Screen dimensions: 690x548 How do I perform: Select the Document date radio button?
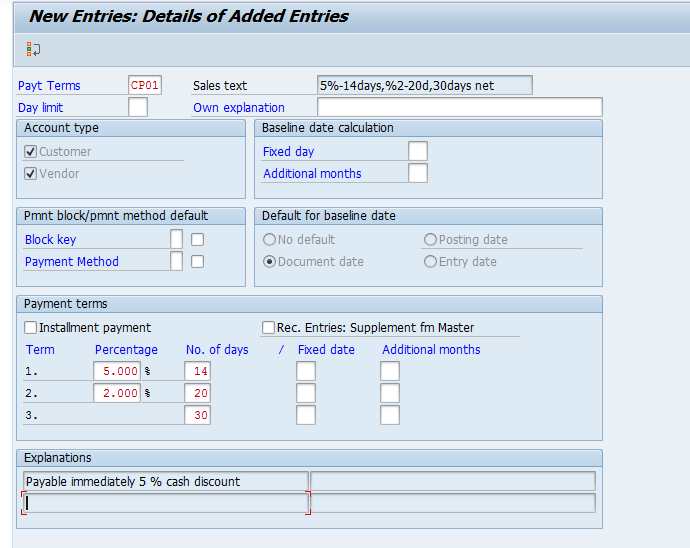[x=269, y=261]
